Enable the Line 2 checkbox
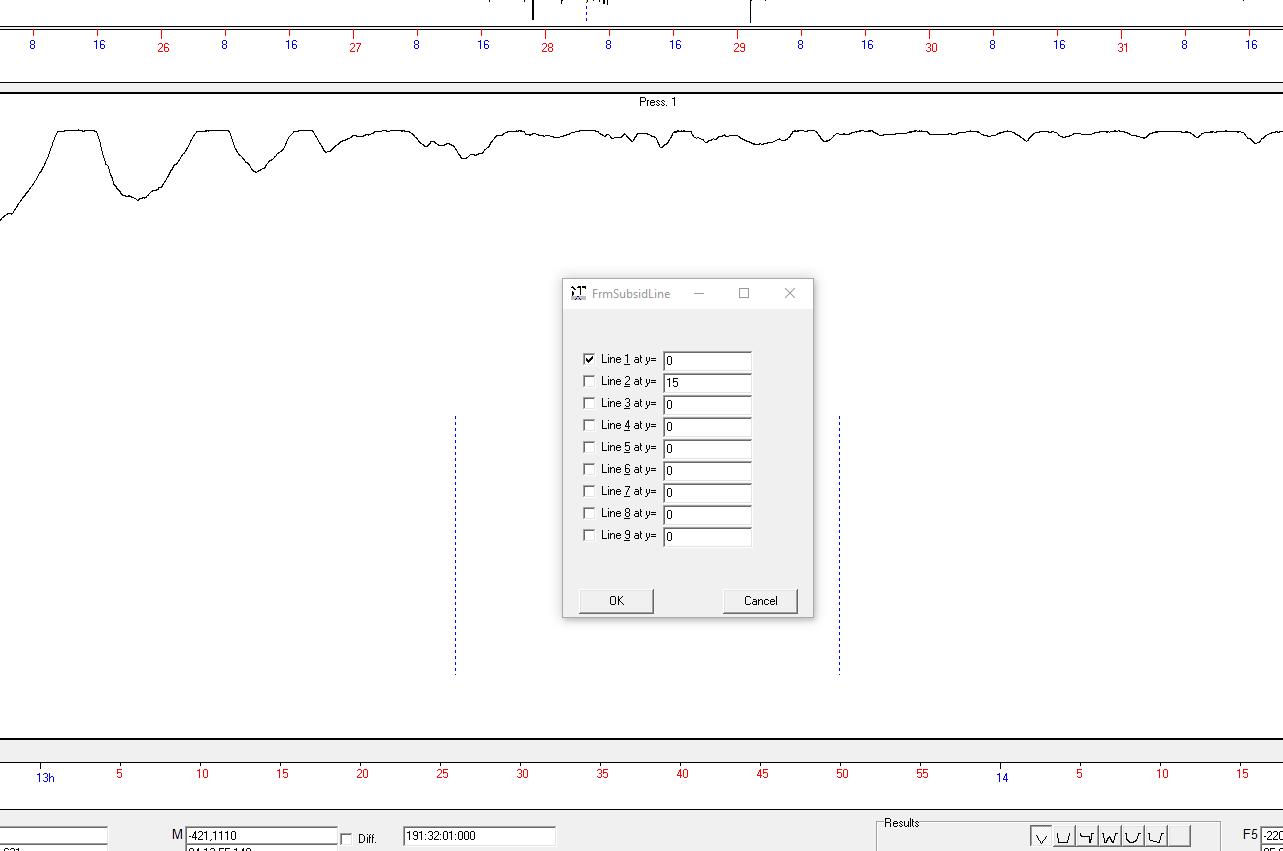The image size is (1283, 851). point(589,381)
